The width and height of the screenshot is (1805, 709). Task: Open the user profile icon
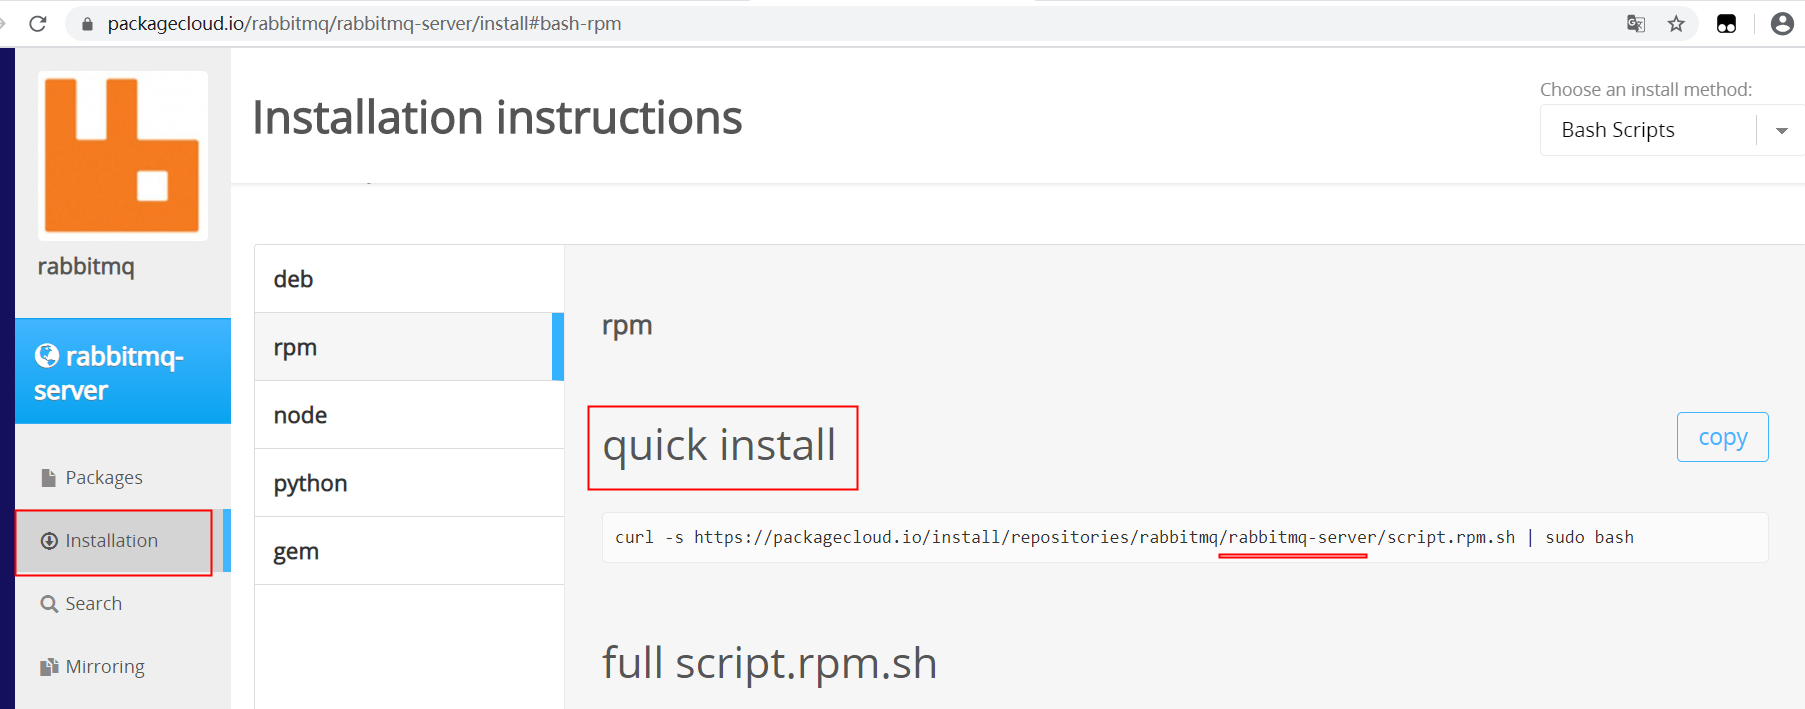tap(1782, 23)
